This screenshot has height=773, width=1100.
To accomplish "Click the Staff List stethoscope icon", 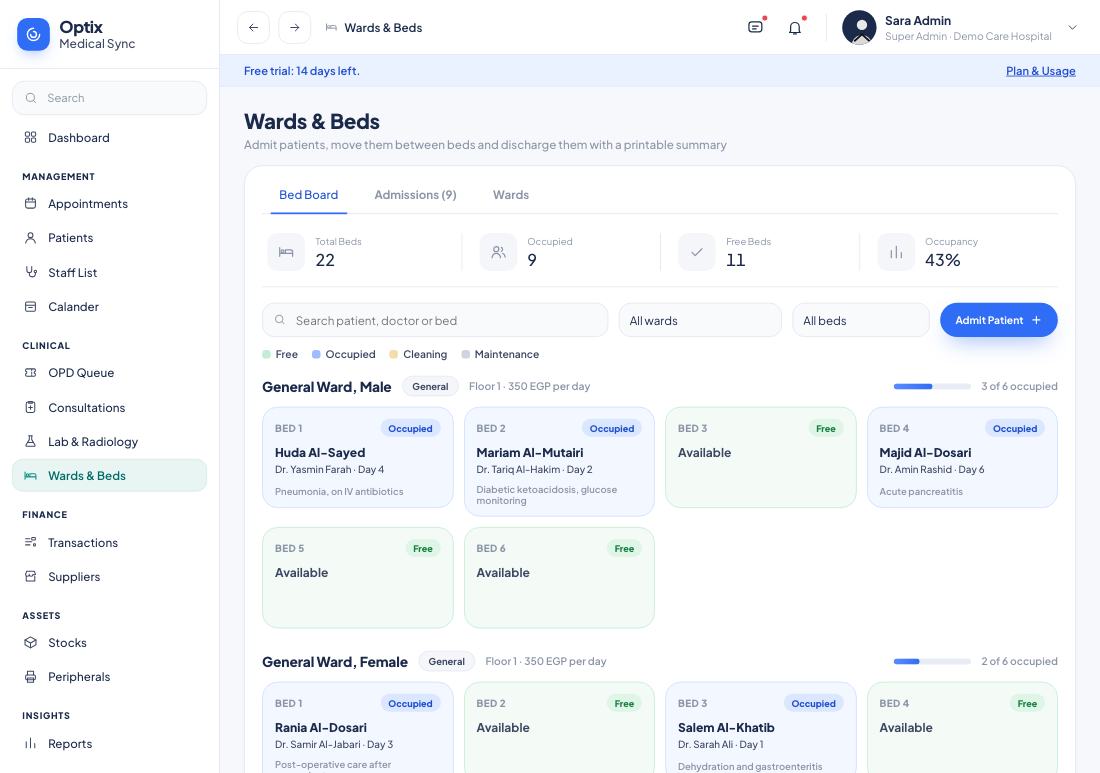I will pos(31,272).
